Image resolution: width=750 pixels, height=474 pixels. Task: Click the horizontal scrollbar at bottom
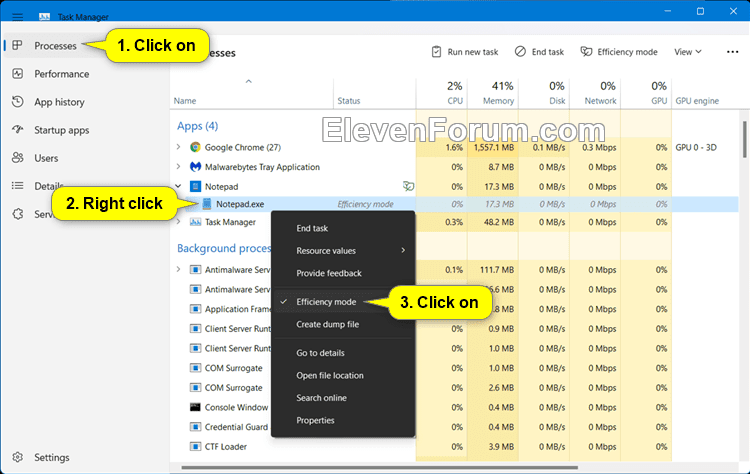point(379,467)
